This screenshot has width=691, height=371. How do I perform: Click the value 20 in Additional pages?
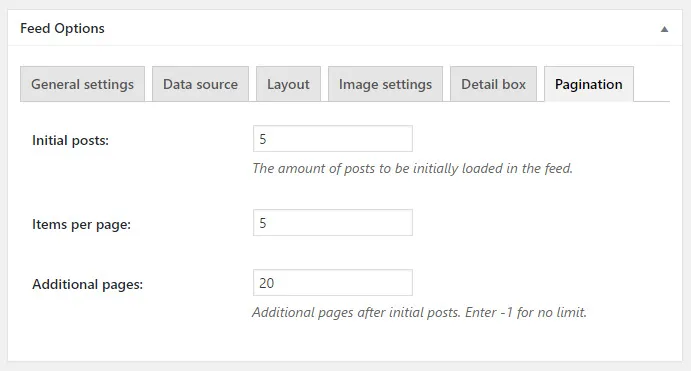[267, 283]
